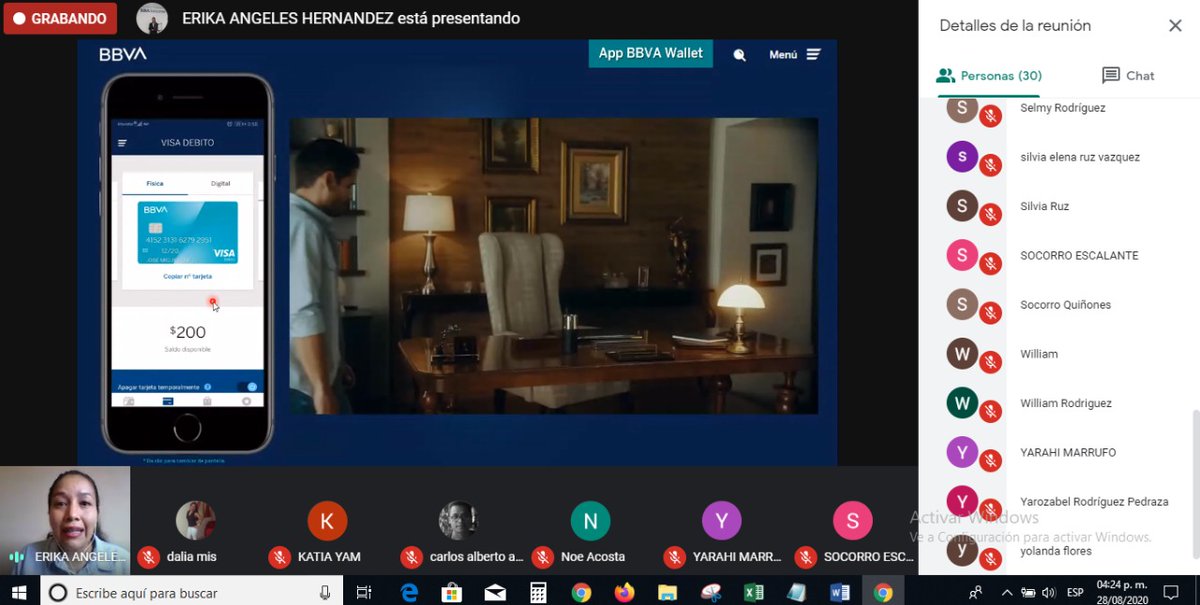Click the BBVA debit card image
Image resolution: width=1200 pixels, height=605 pixels.
(187, 233)
